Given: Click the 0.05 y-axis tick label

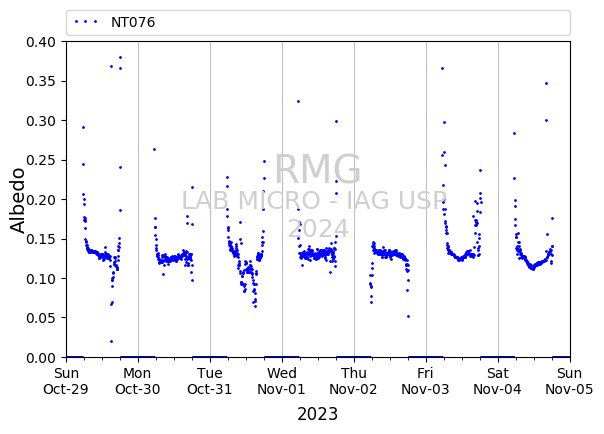Looking at the screenshot, I should 41,318.
